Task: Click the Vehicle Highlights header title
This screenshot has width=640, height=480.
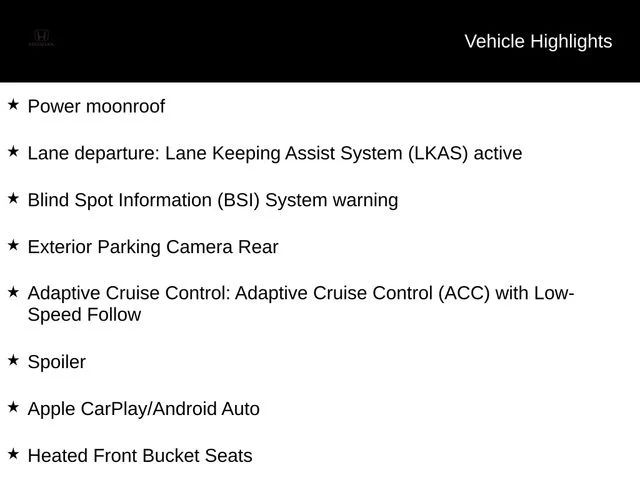Action: pyautogui.click(x=538, y=41)
